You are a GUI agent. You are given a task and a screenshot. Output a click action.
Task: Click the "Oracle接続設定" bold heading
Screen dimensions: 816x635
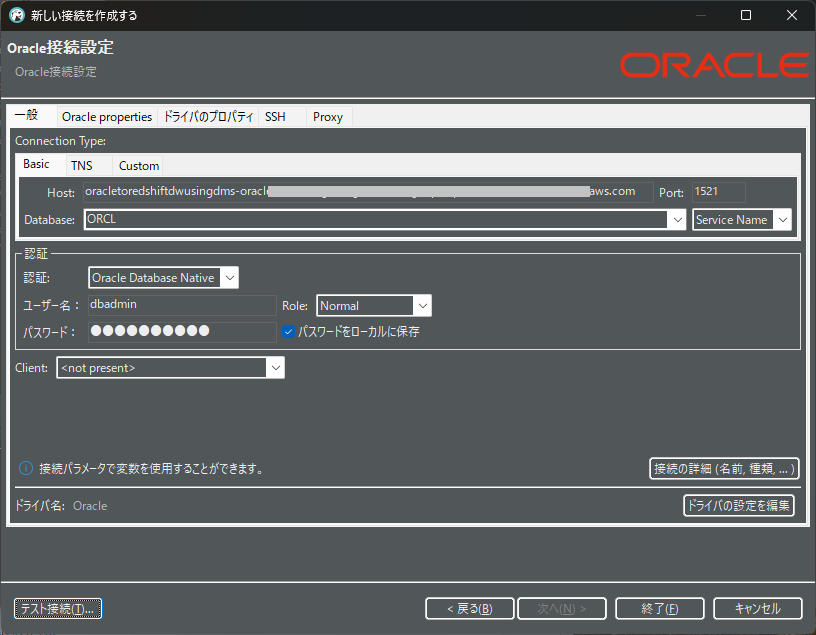click(60, 48)
